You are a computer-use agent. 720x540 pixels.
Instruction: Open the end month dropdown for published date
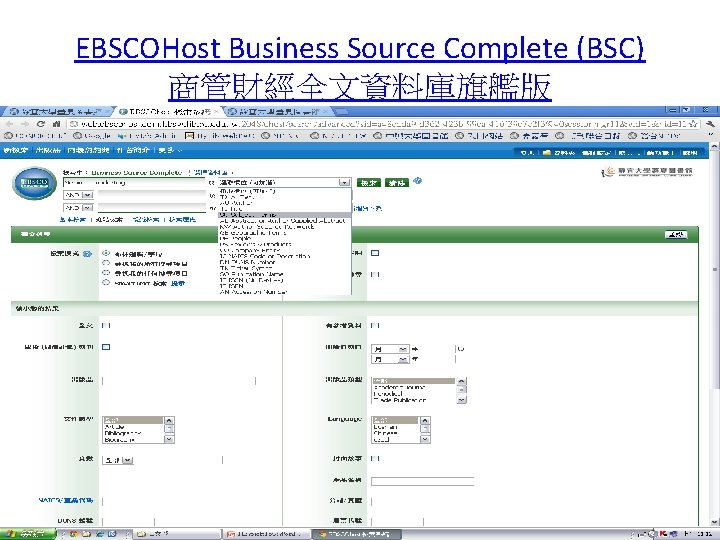tap(390, 360)
